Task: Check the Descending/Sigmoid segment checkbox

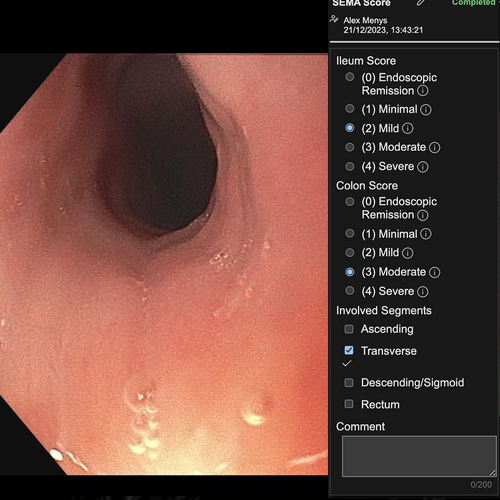Action: [349, 383]
